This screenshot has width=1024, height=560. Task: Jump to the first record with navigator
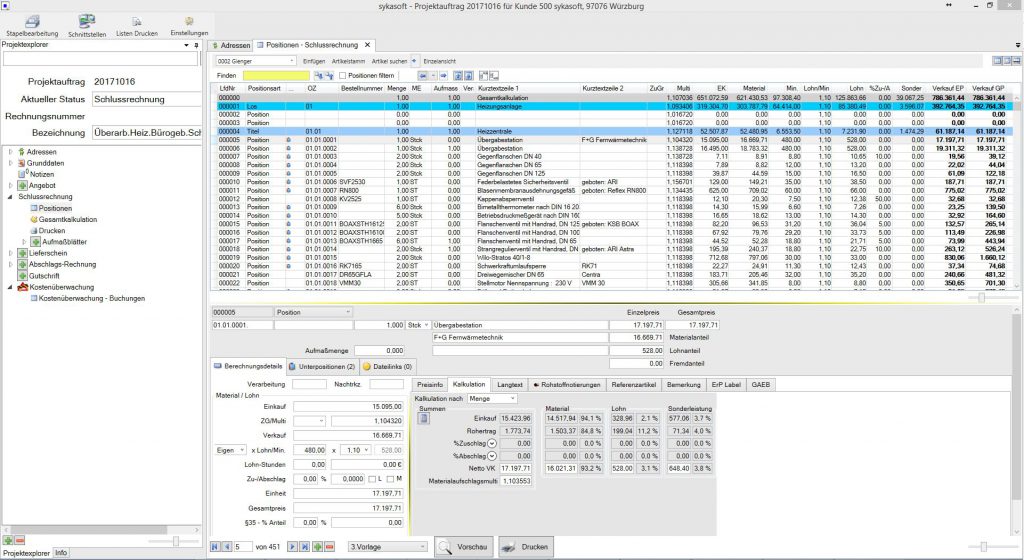point(215,547)
